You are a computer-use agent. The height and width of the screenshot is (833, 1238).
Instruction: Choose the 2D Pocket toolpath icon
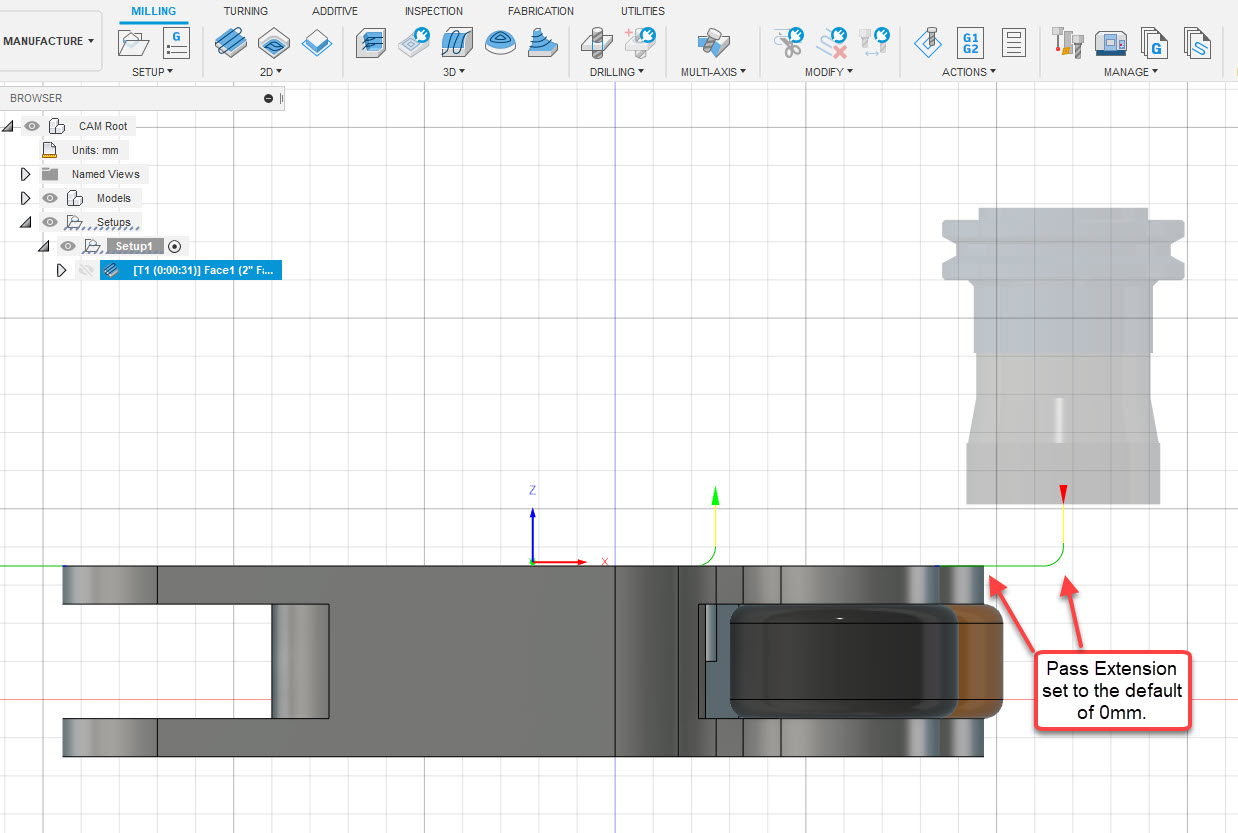click(274, 43)
